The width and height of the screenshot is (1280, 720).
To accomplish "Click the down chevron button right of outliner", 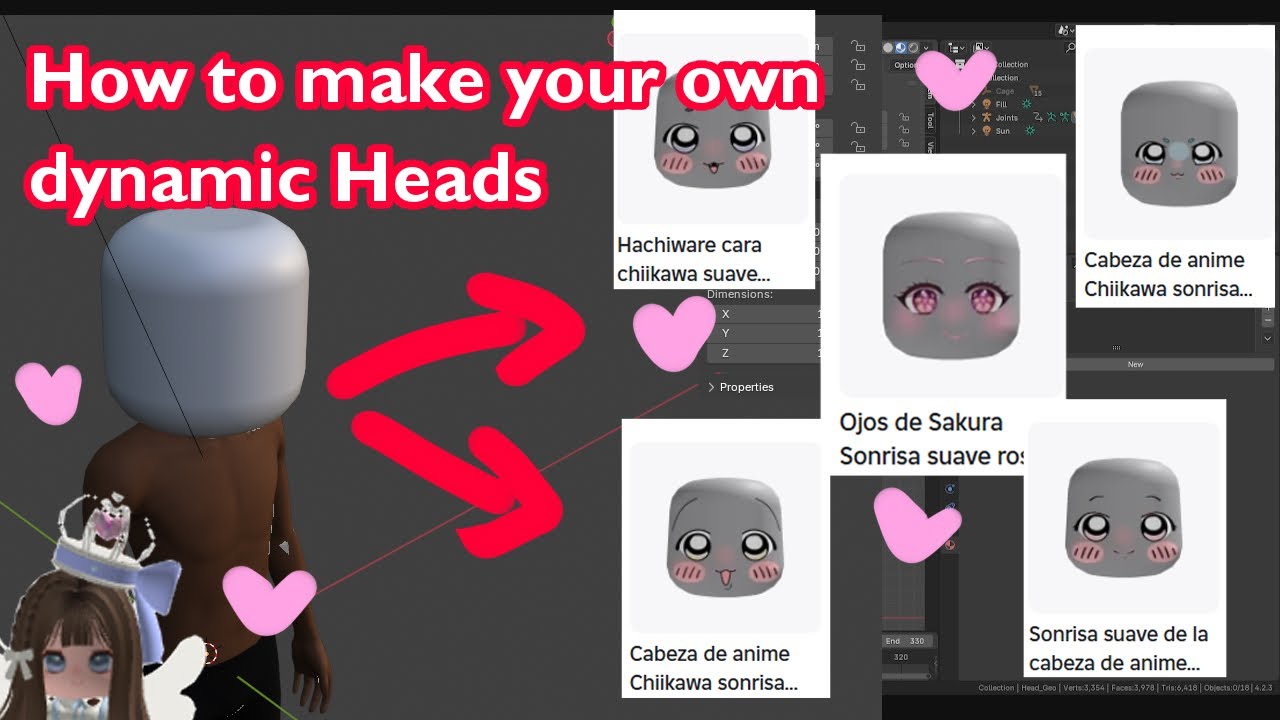I will coord(1267,339).
